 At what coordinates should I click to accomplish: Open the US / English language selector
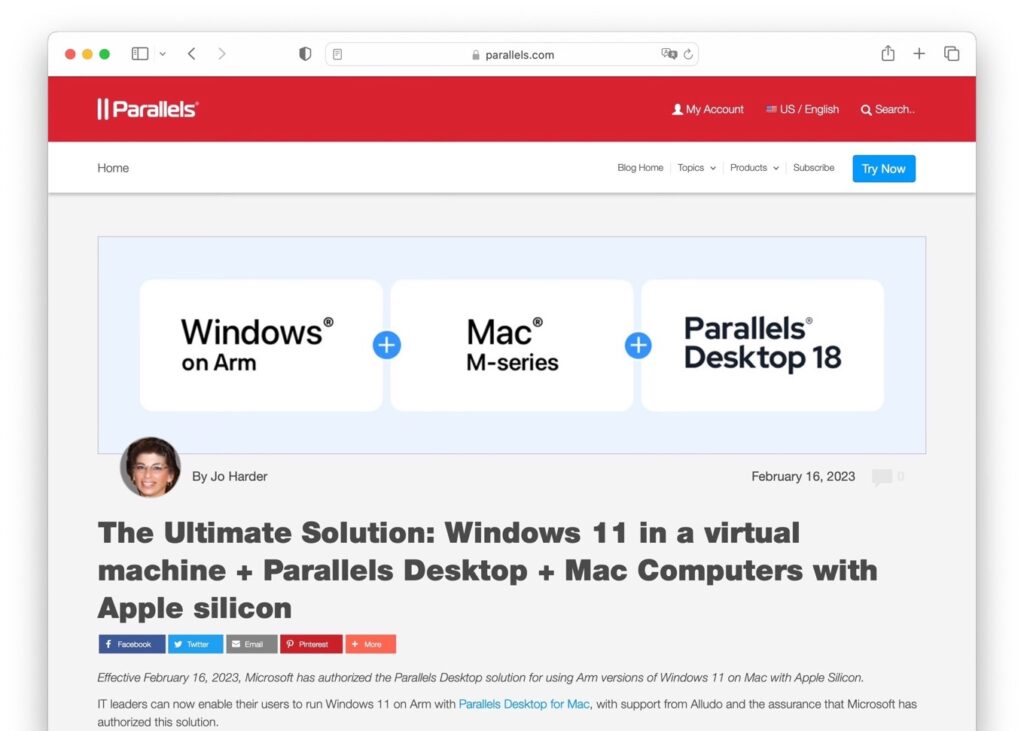pyautogui.click(x=802, y=109)
